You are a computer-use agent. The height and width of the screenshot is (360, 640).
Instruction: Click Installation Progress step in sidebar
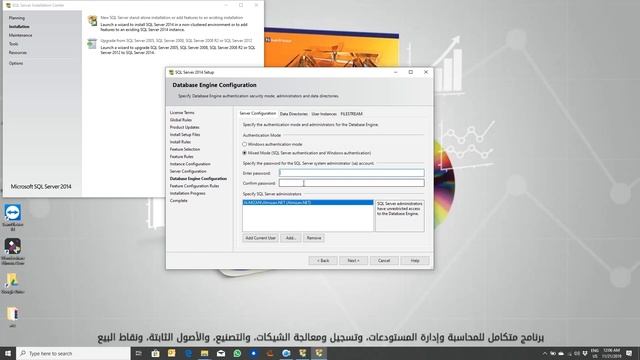tap(188, 193)
